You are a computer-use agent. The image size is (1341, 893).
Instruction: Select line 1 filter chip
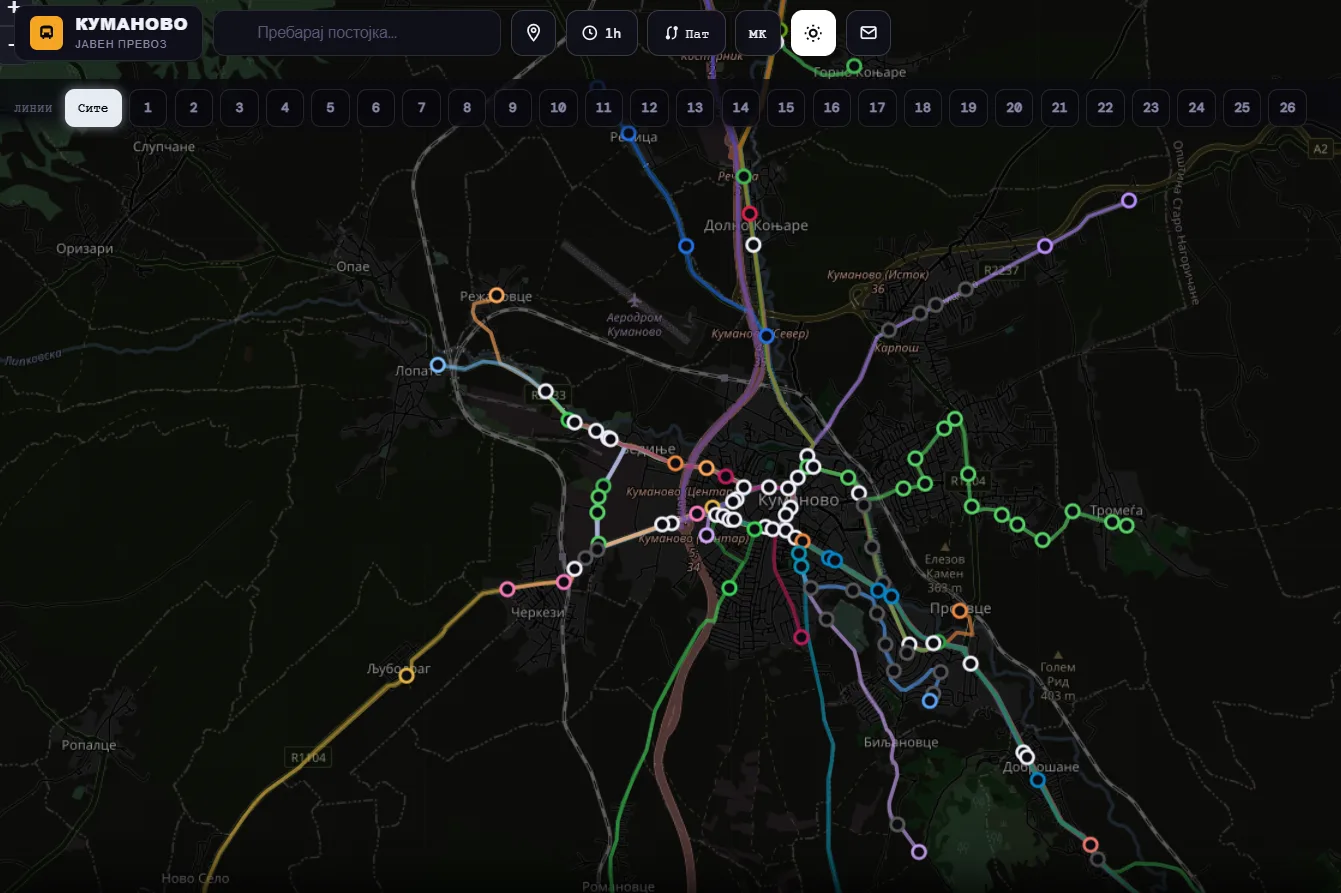click(x=148, y=108)
